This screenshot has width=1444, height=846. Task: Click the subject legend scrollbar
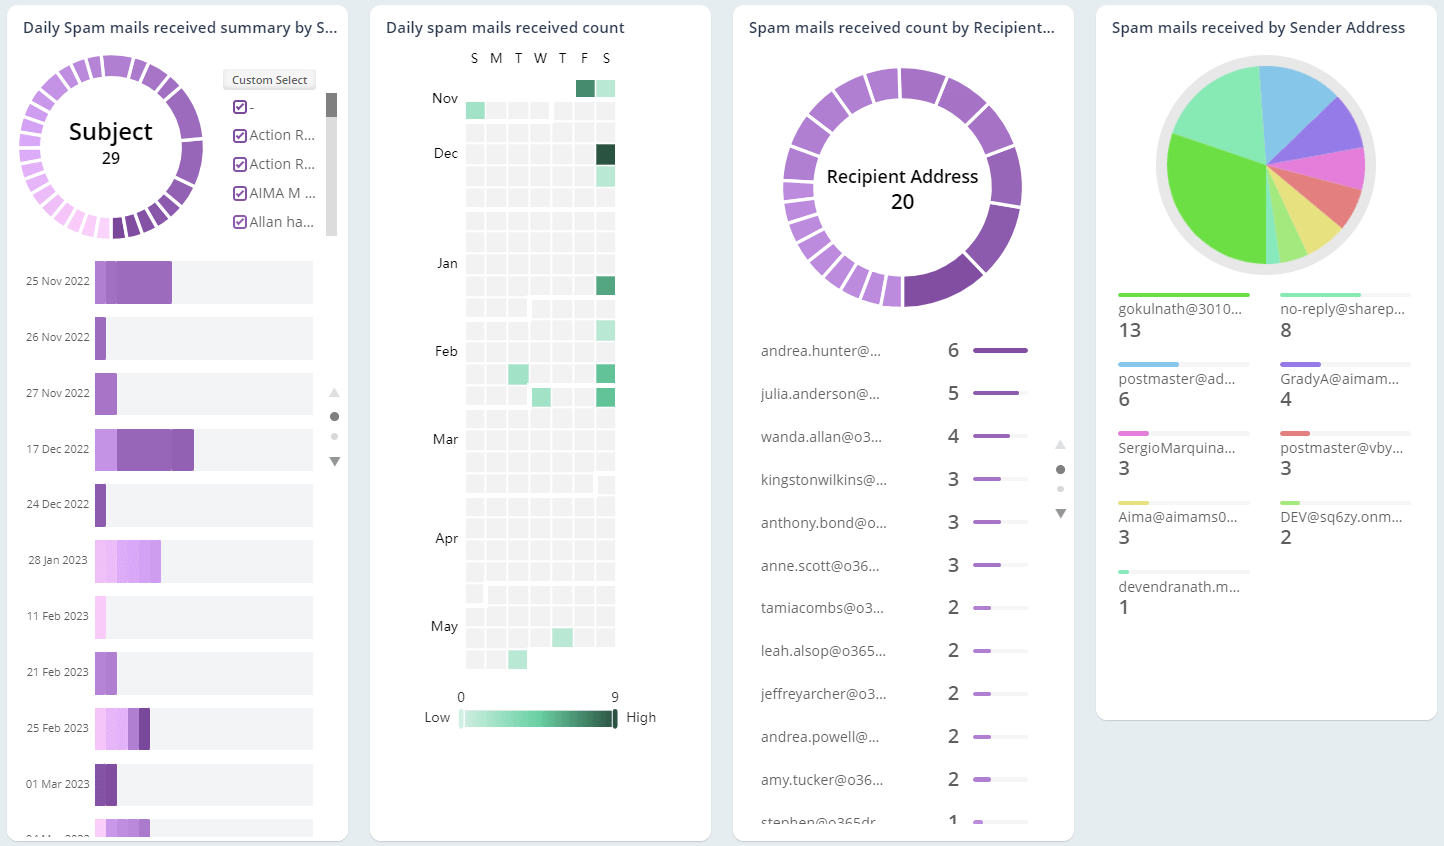pyautogui.click(x=331, y=106)
